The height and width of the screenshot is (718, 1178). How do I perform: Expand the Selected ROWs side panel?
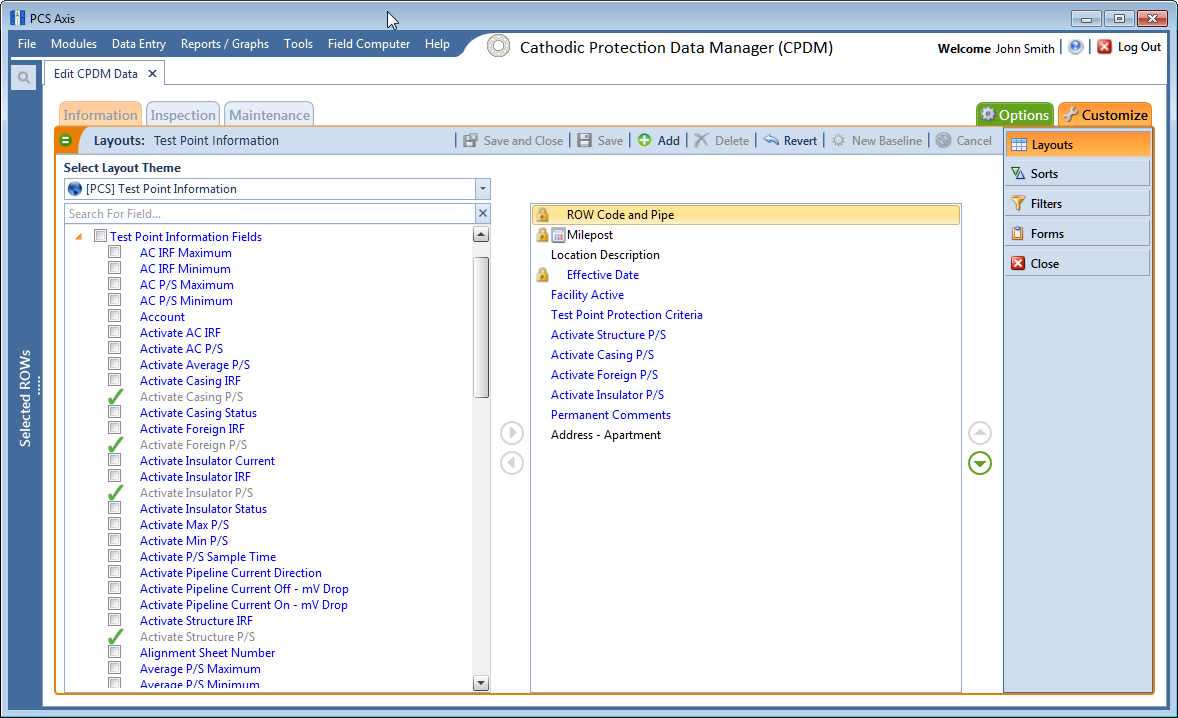(x=26, y=398)
